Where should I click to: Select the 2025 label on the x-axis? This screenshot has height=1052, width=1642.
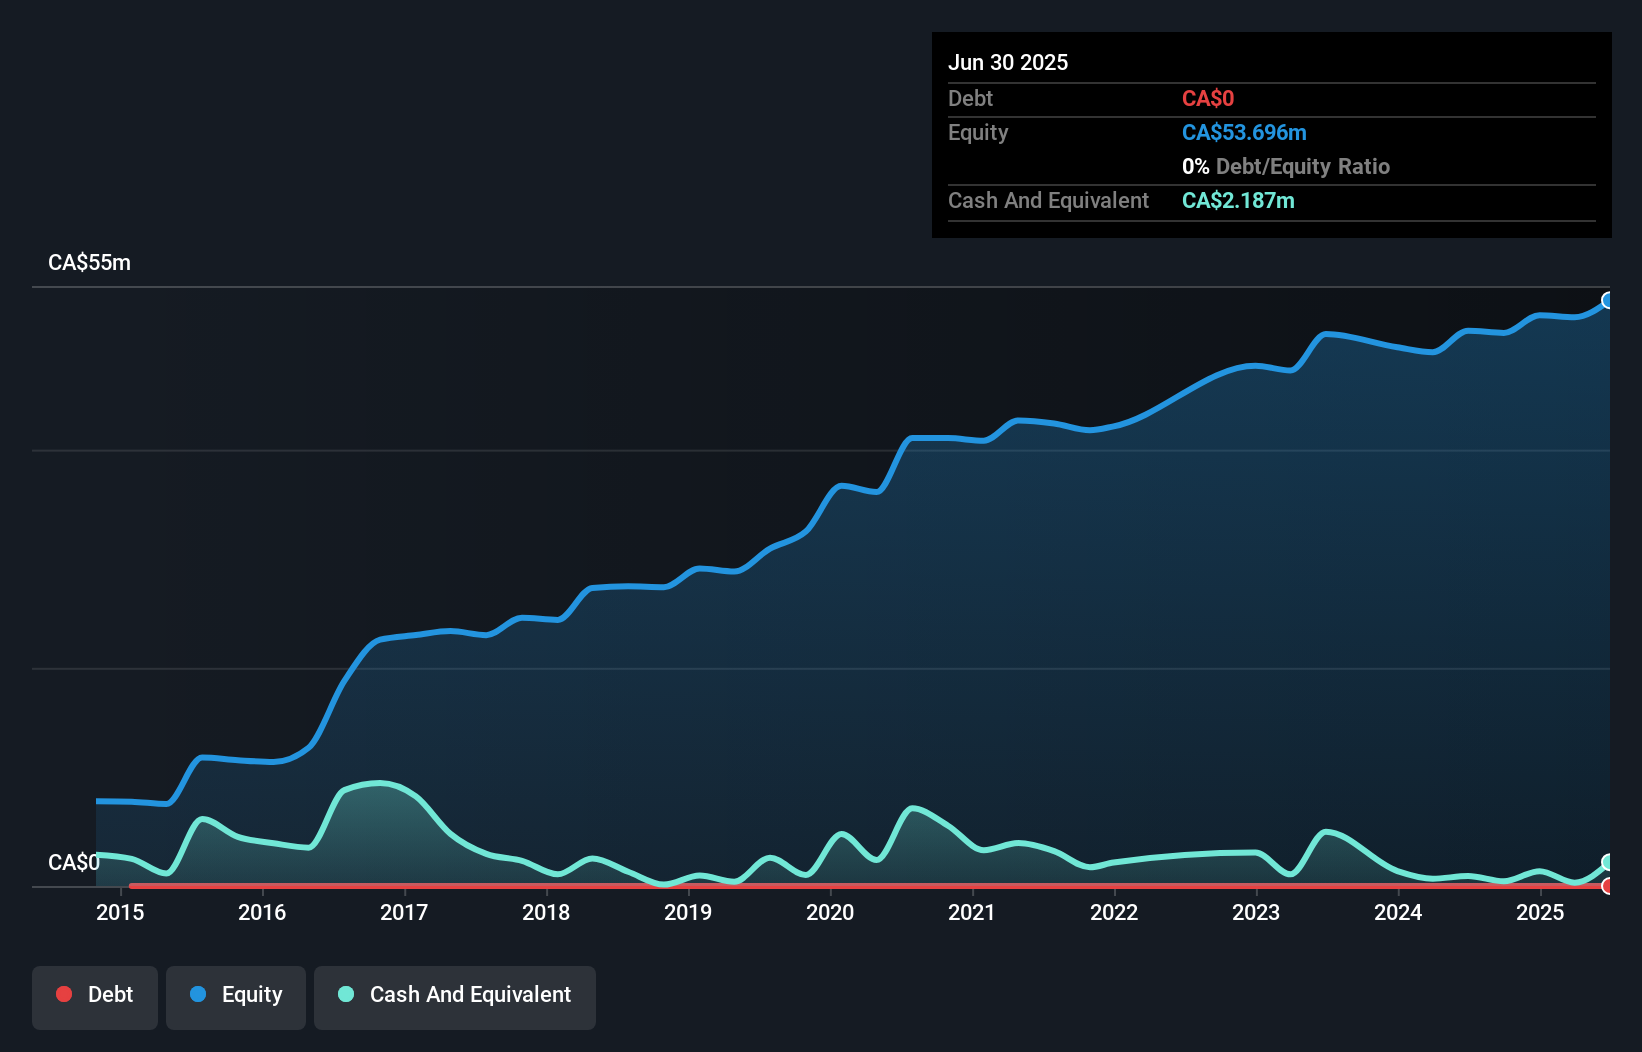pyautogui.click(x=1540, y=912)
